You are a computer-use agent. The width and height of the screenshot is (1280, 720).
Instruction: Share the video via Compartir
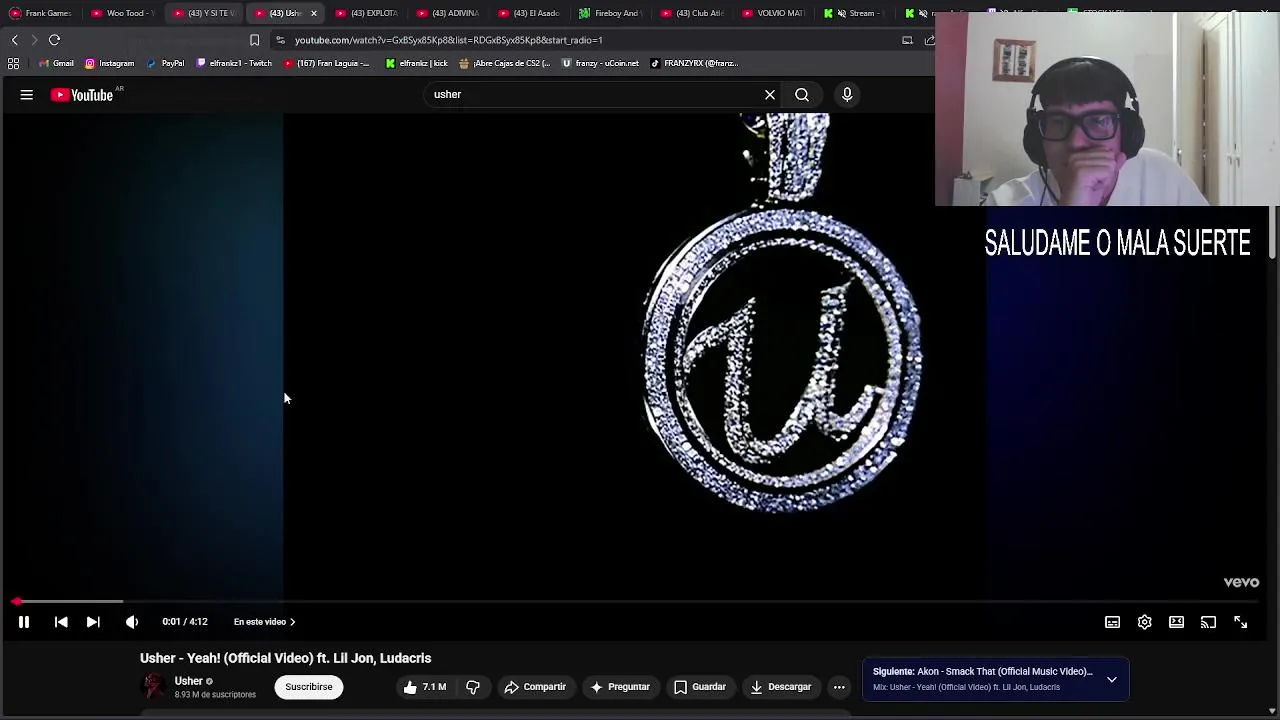point(535,687)
